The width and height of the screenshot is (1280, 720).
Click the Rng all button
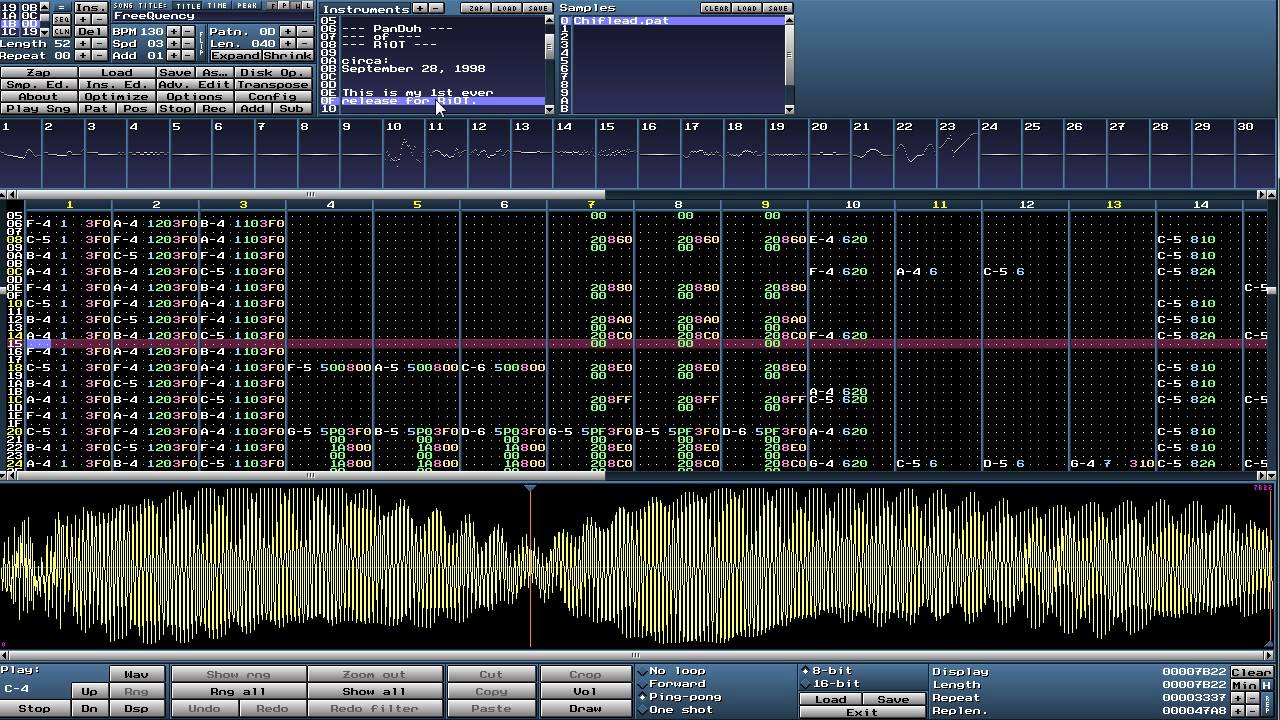(x=238, y=691)
